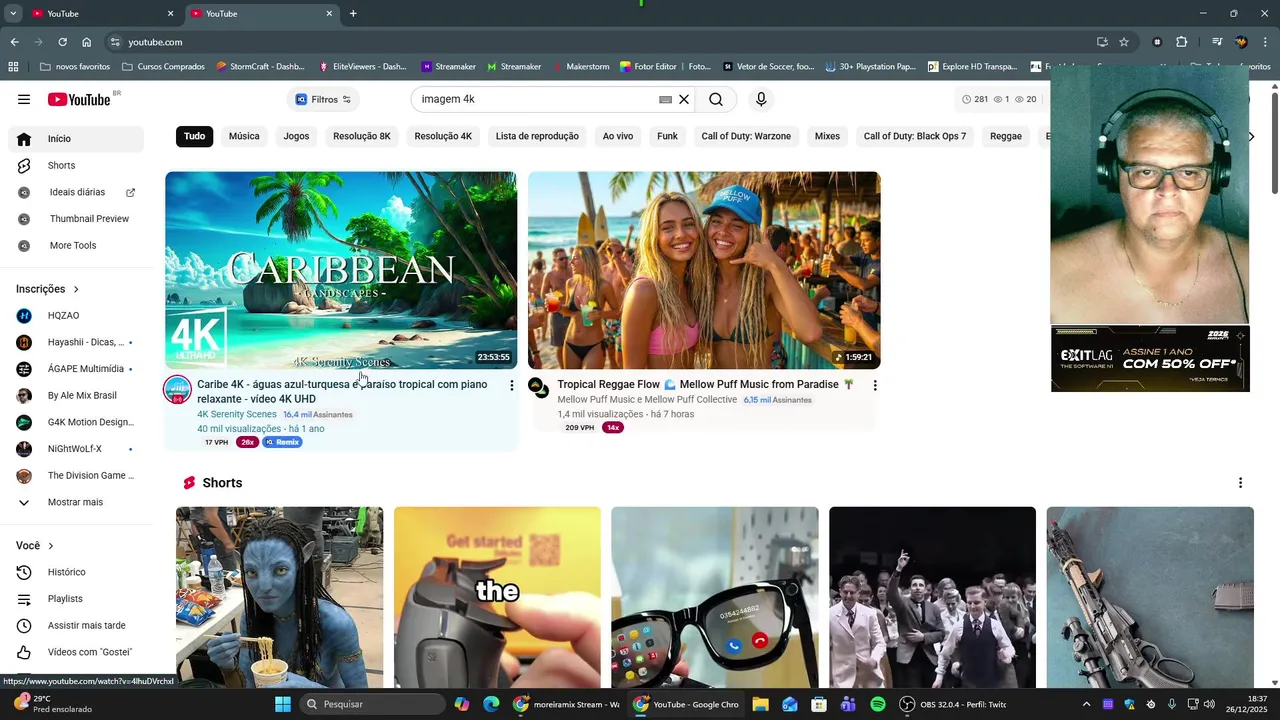The height and width of the screenshot is (720, 1280).
Task: Select the Funk chip
Action: [x=667, y=136]
